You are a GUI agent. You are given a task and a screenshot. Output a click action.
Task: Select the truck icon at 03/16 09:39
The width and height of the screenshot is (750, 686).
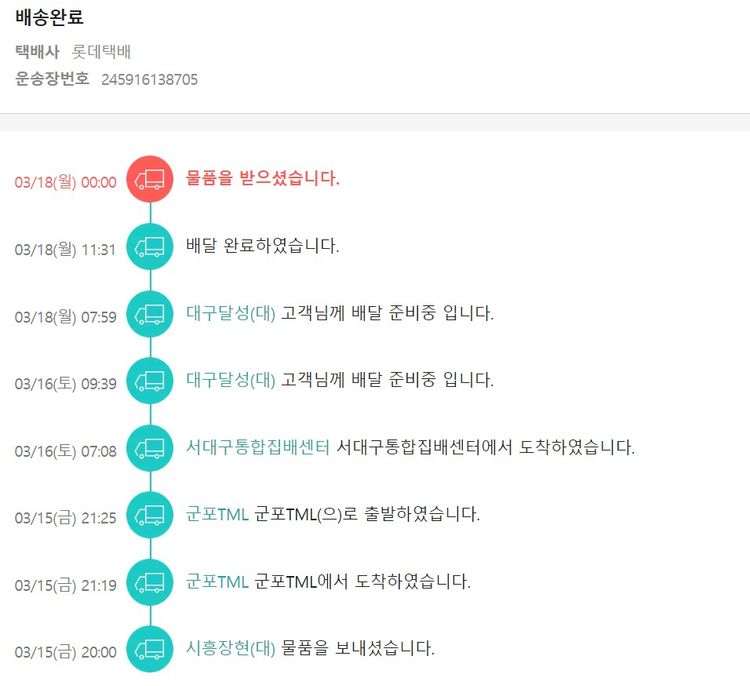[150, 381]
